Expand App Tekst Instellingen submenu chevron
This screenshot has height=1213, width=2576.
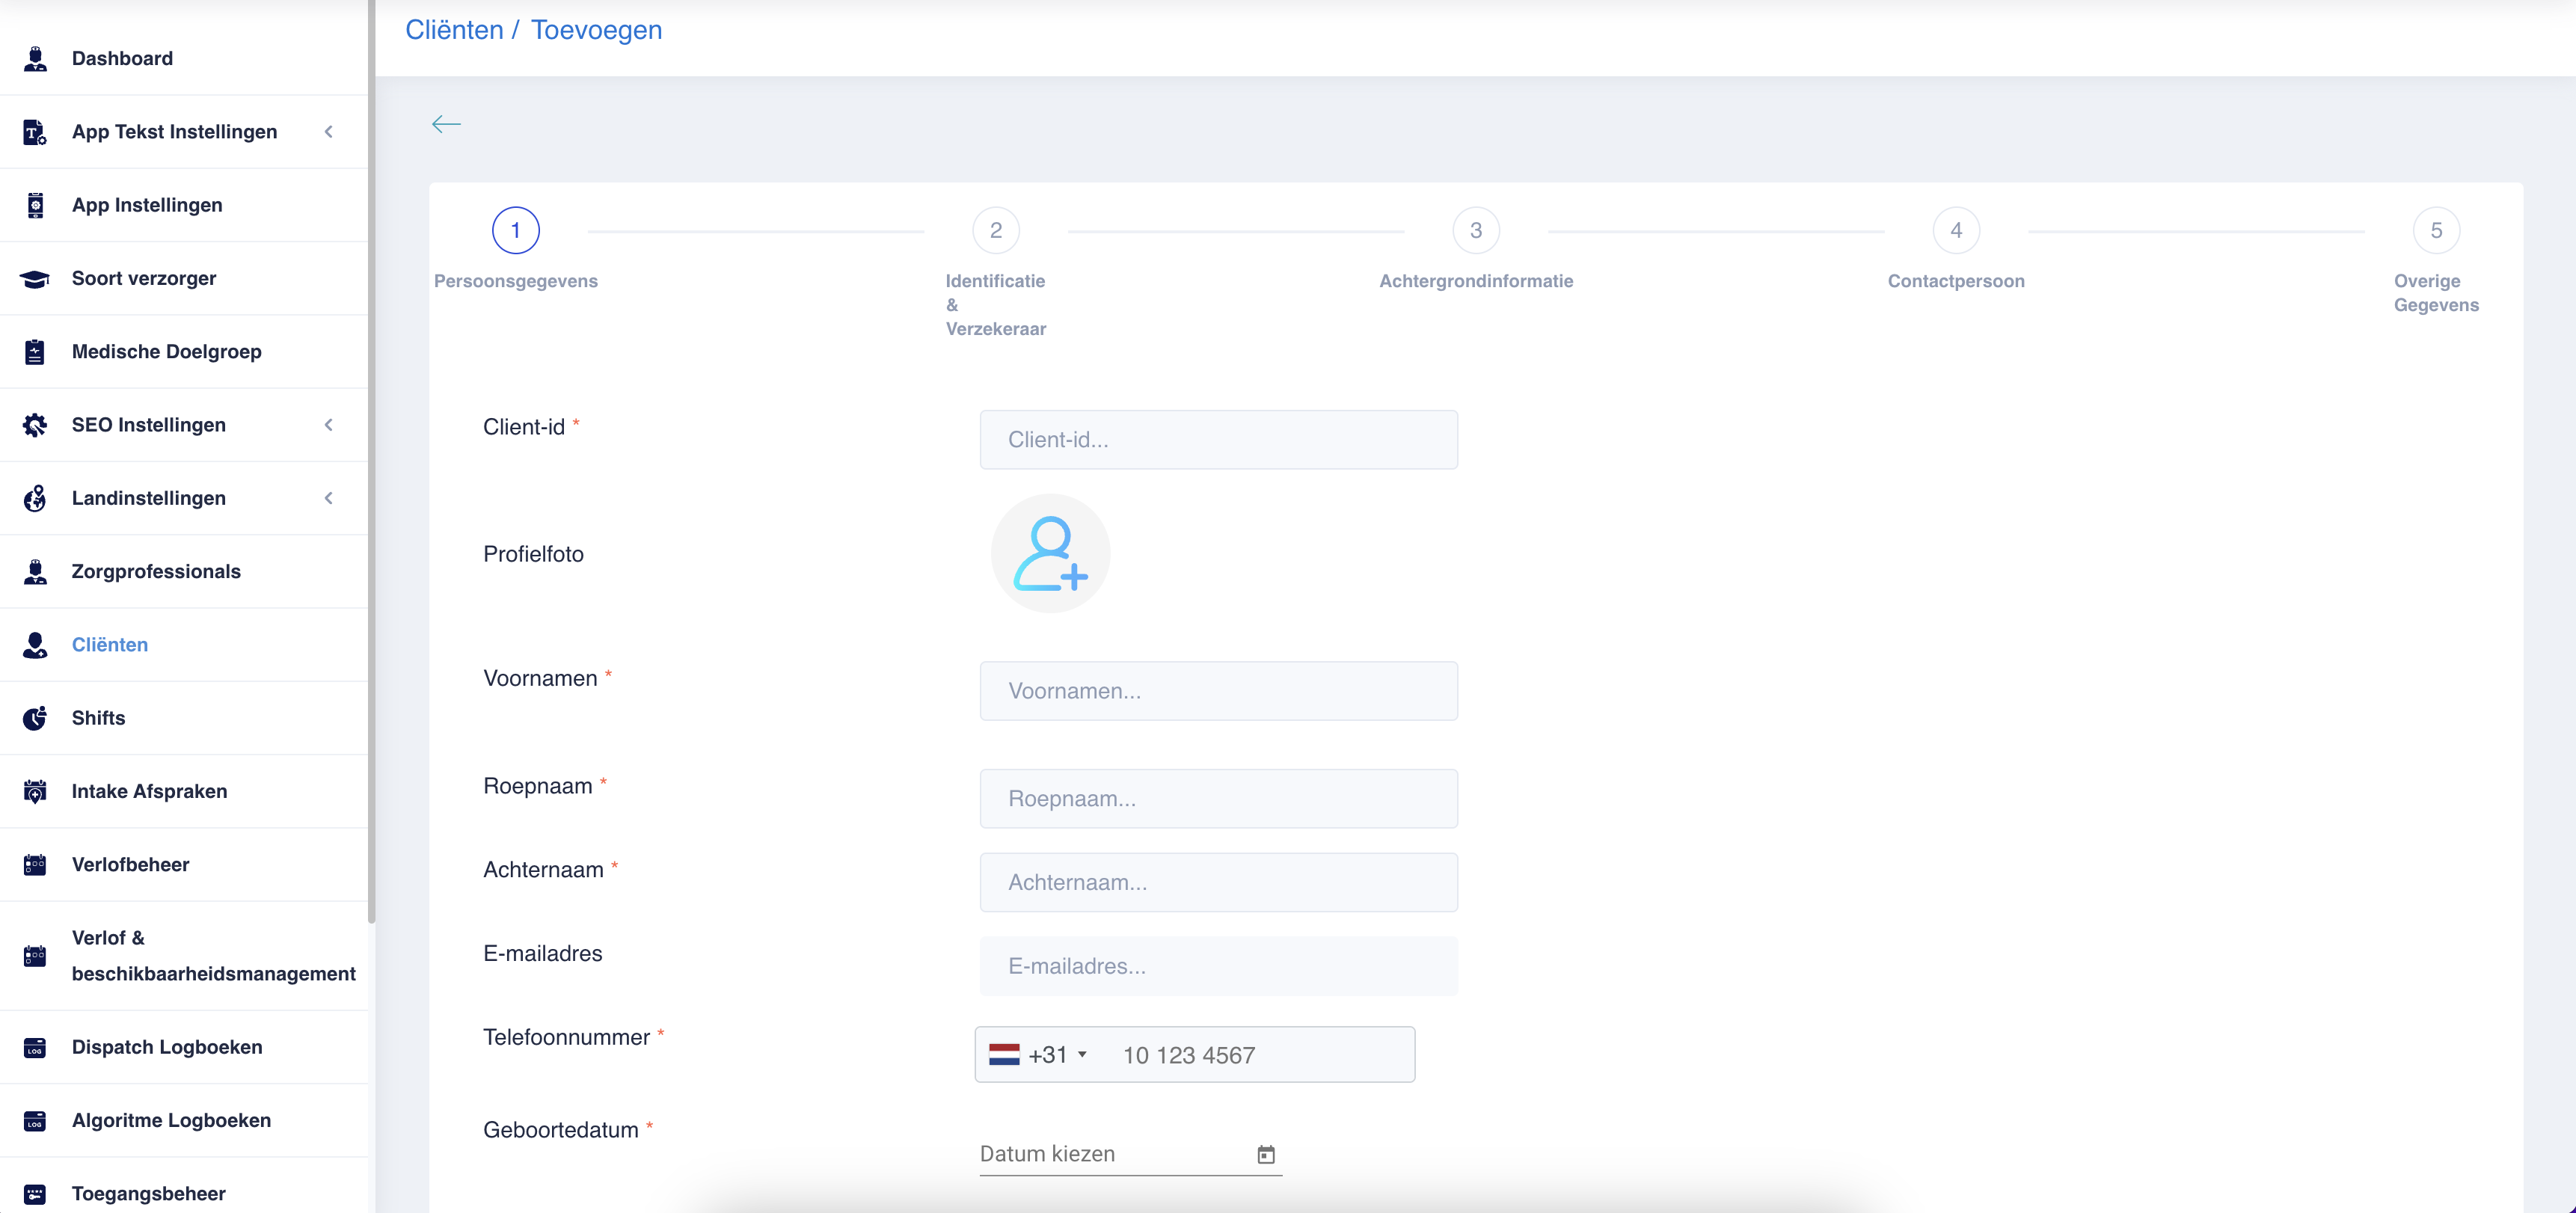329,132
